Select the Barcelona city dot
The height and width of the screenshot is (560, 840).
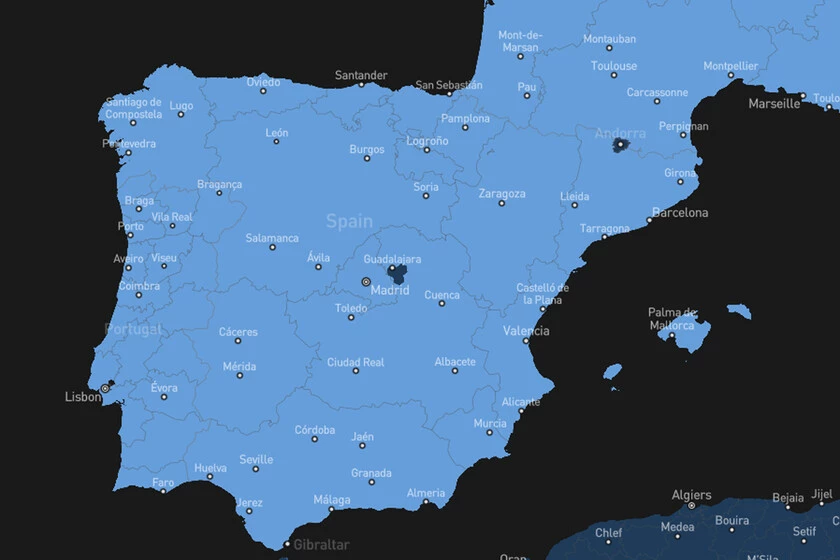pos(649,220)
